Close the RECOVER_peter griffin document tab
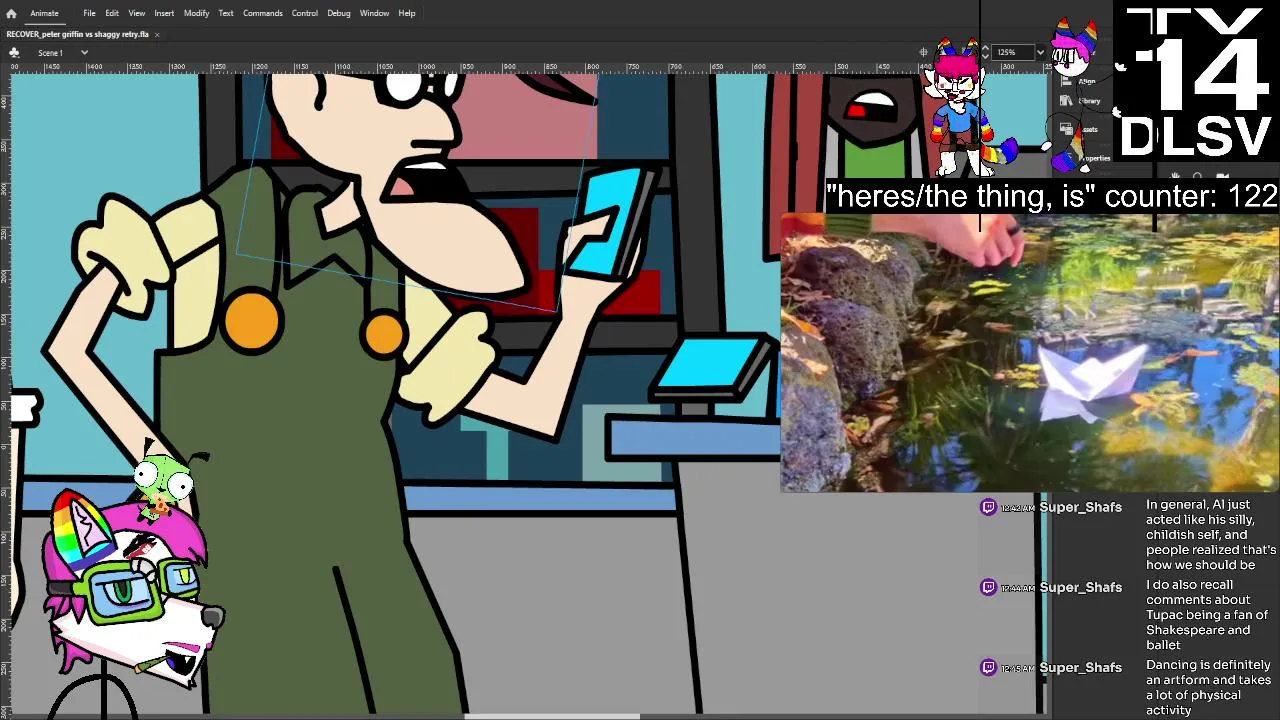 [157, 34]
